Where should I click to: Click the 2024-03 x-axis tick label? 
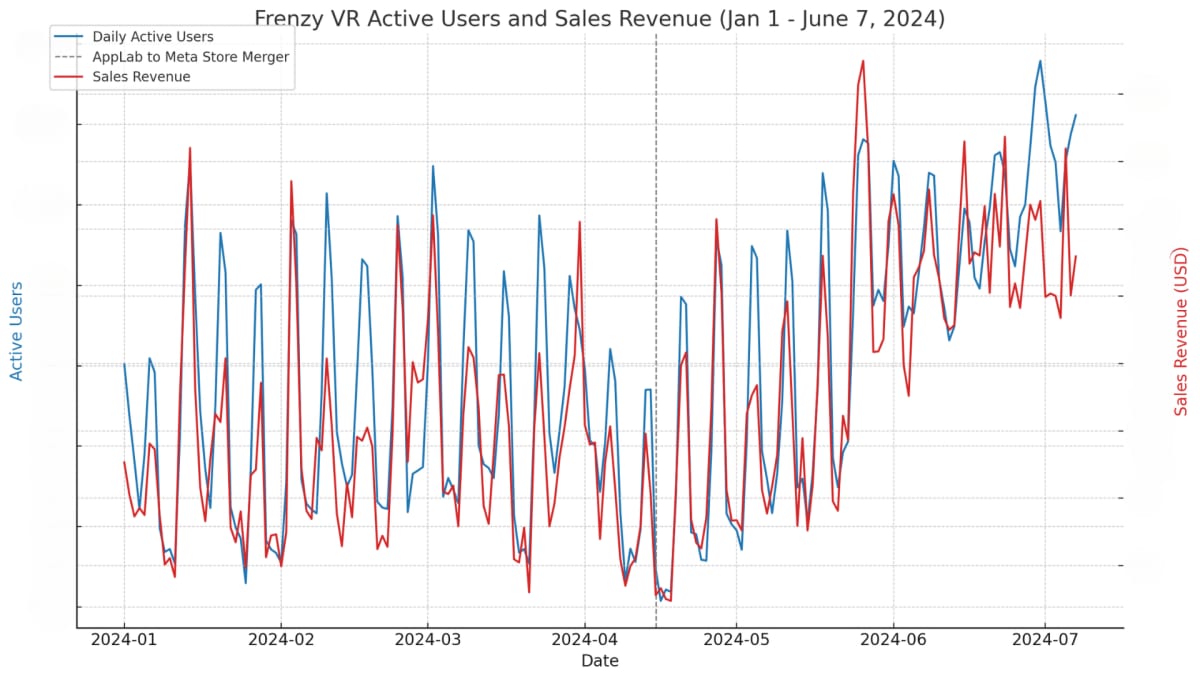tap(428, 639)
